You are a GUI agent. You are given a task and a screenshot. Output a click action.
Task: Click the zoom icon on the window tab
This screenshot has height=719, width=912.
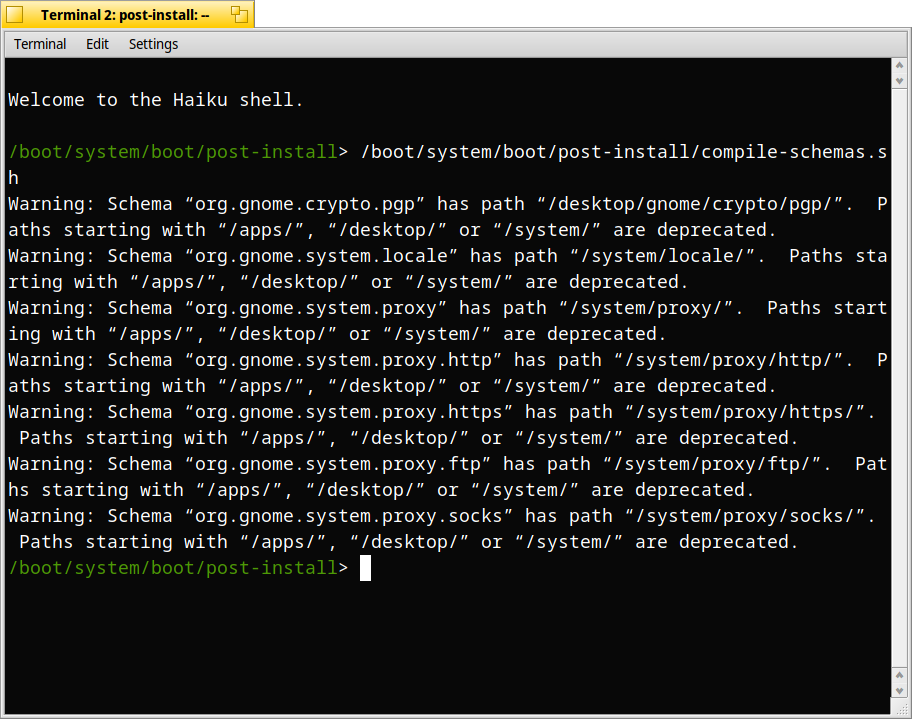click(x=237, y=13)
